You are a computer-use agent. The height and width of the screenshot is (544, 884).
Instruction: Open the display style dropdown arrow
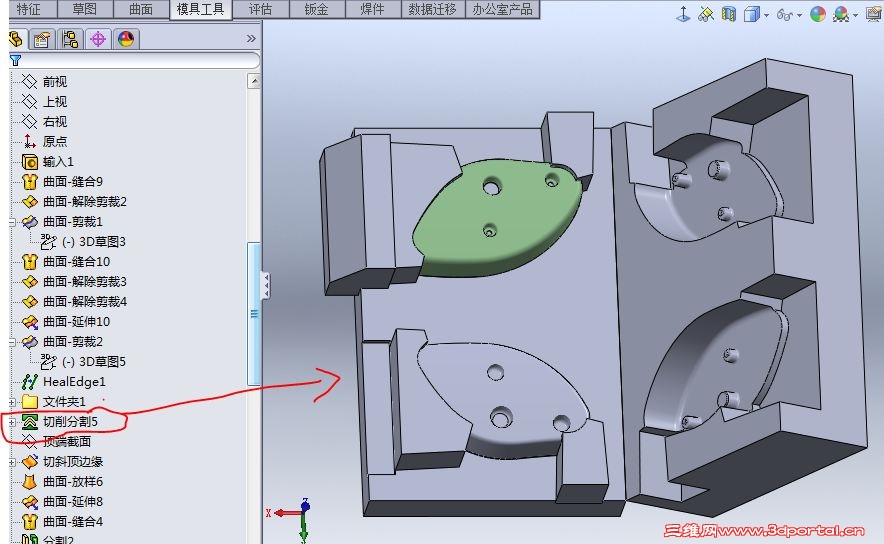coord(767,15)
